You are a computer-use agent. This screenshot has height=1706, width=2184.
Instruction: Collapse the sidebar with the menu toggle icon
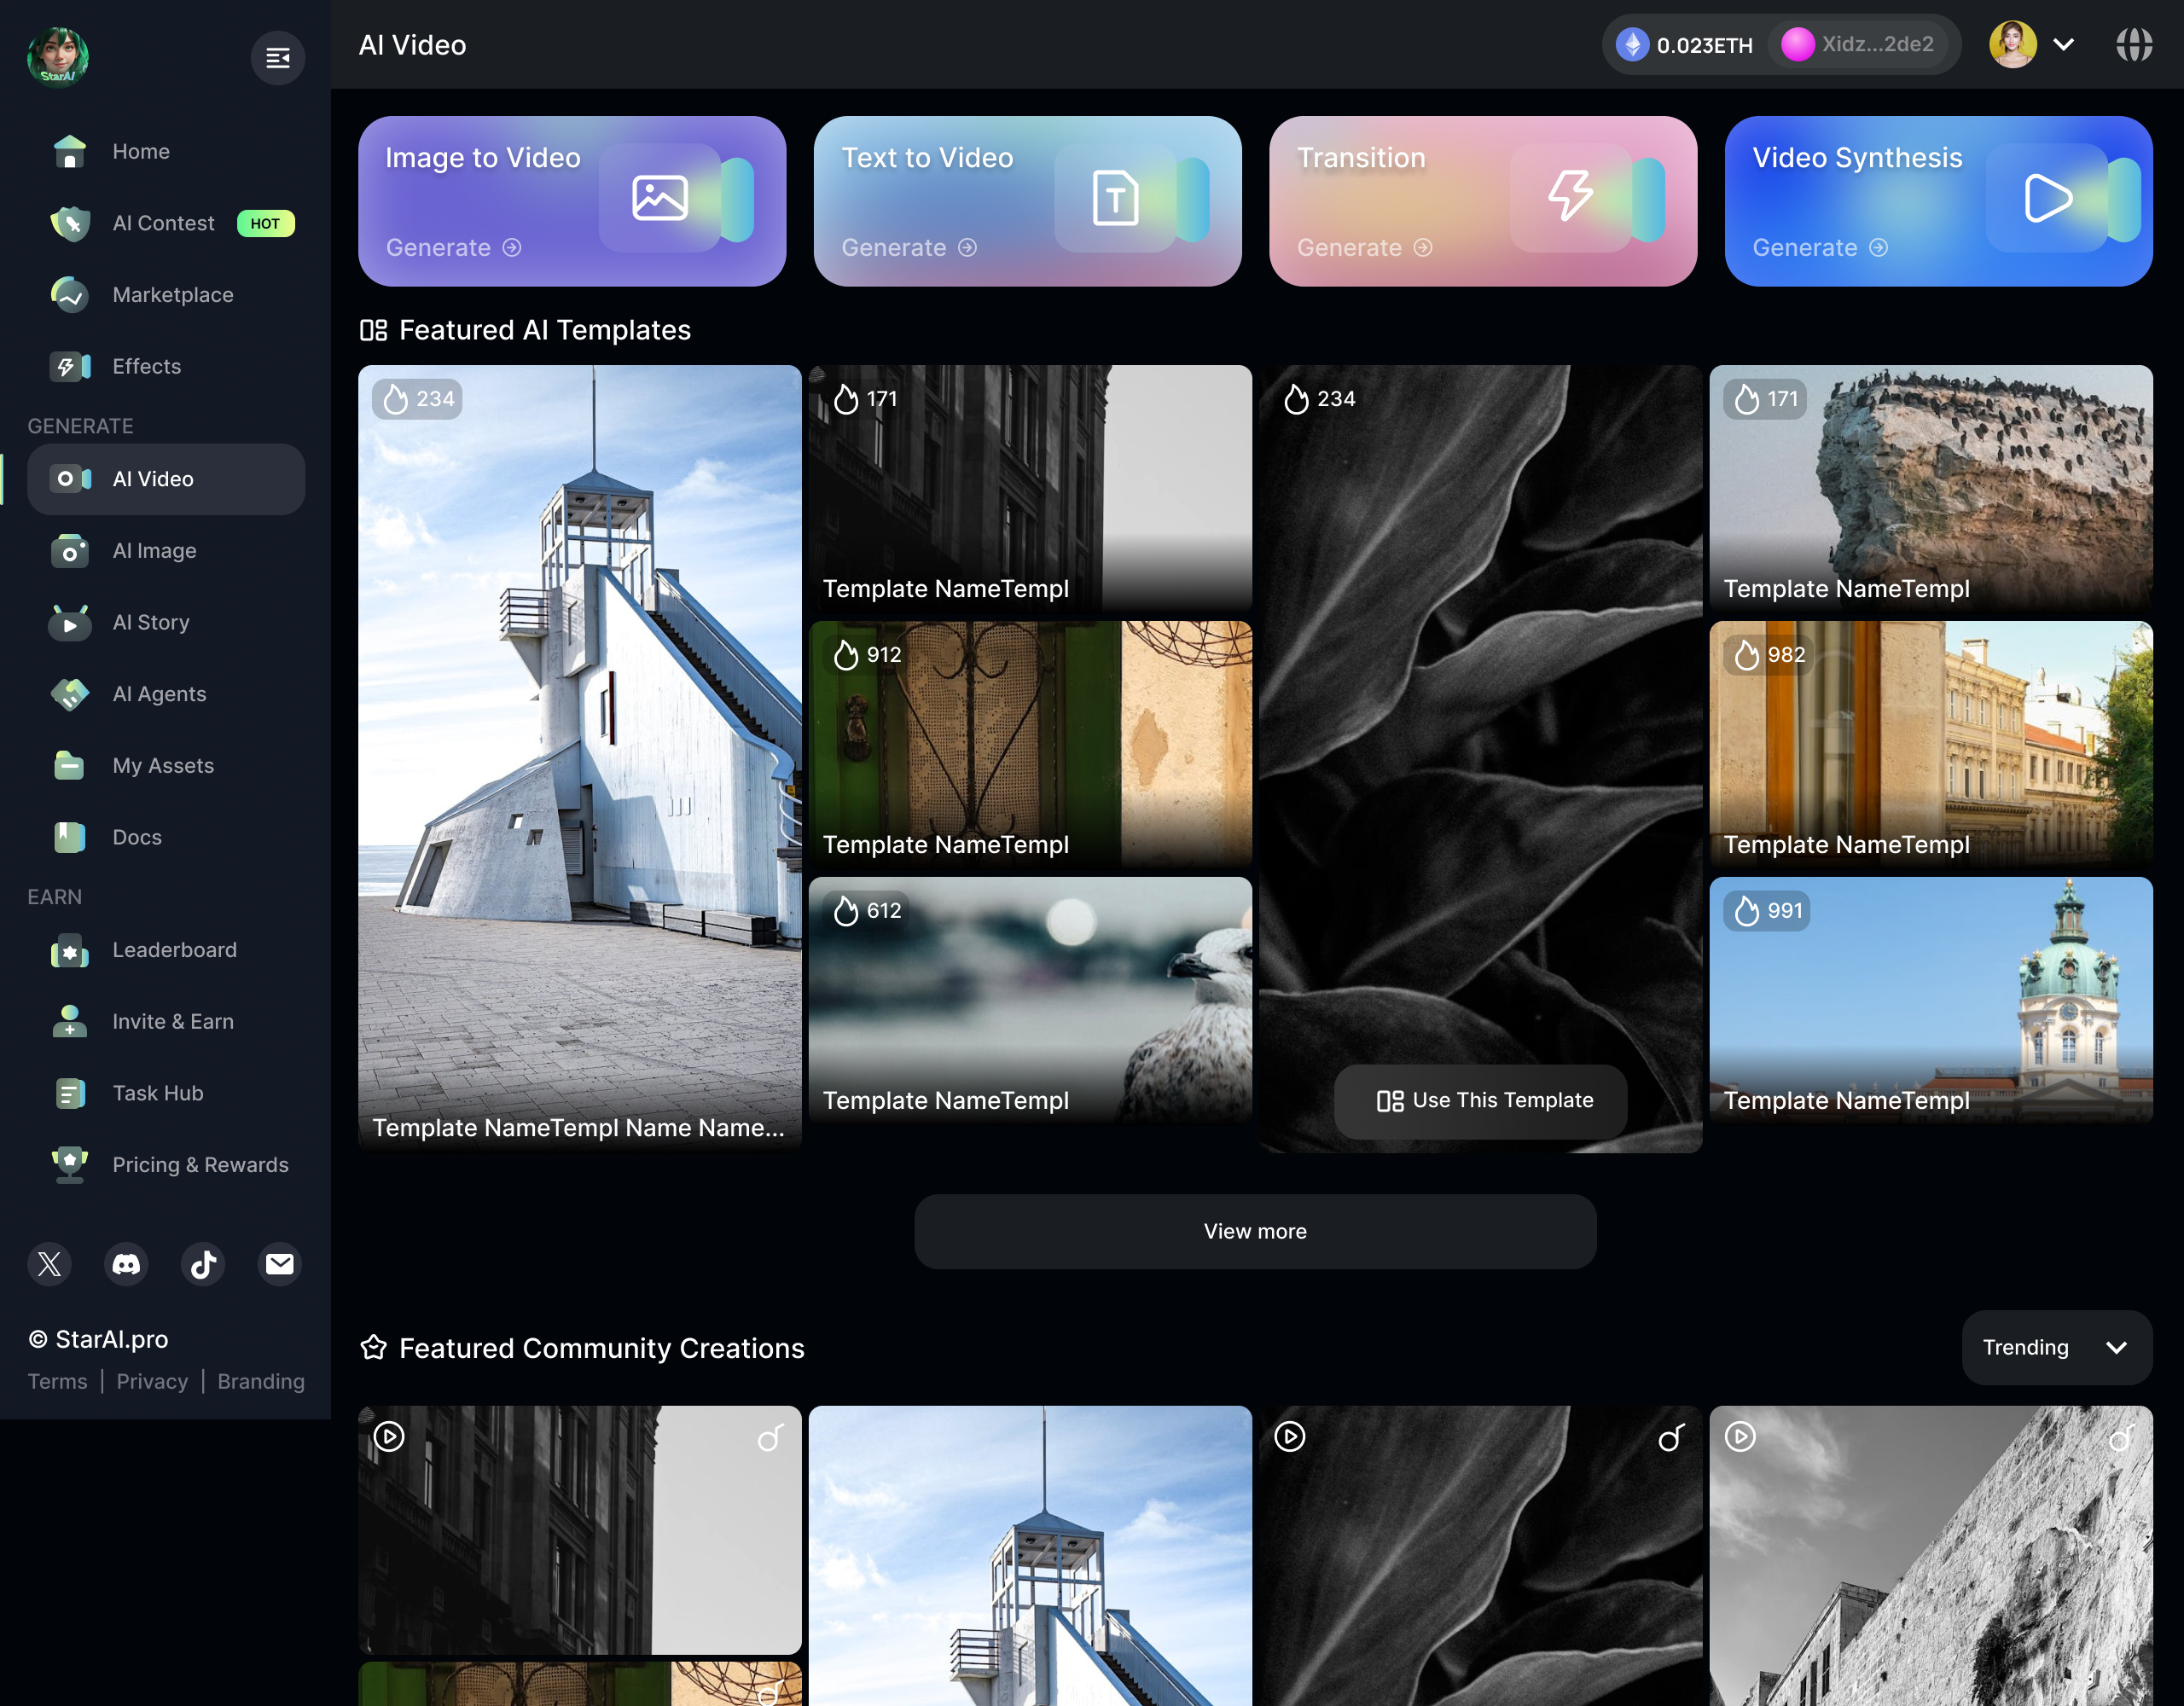coord(277,58)
